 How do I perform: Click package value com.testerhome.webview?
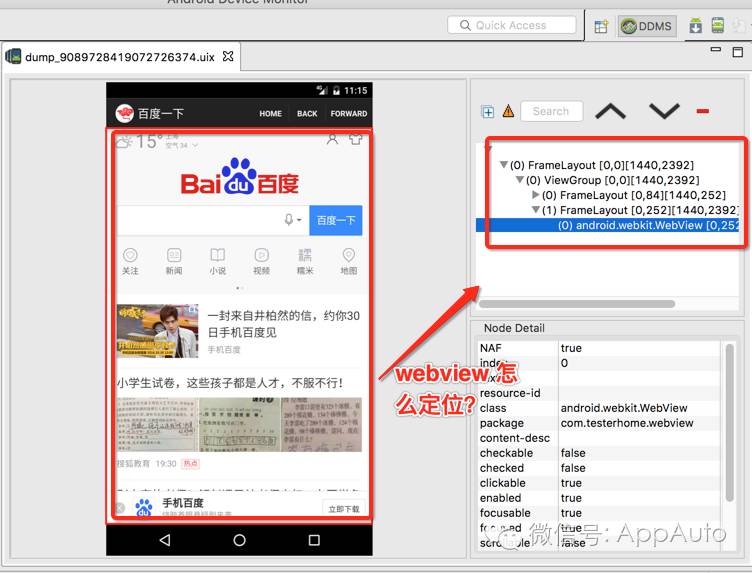[627, 423]
